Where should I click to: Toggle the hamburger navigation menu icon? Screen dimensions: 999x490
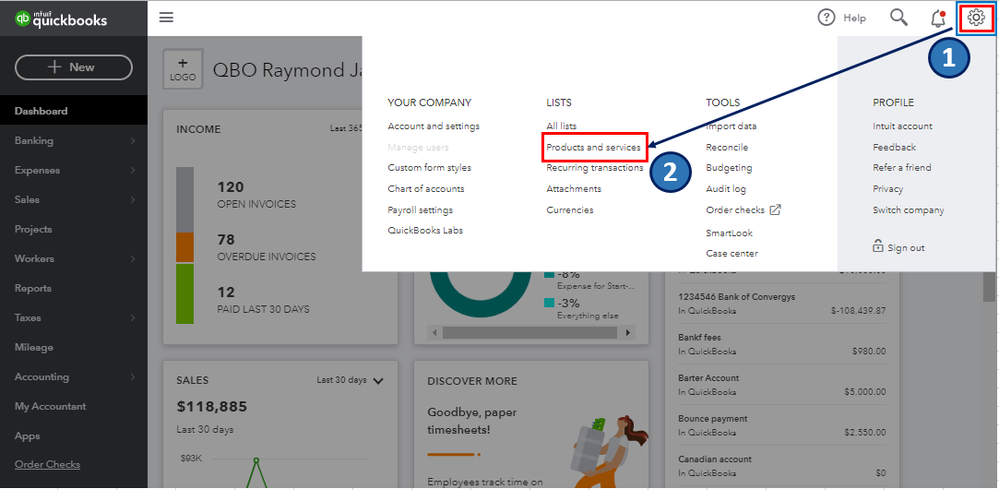click(x=166, y=17)
